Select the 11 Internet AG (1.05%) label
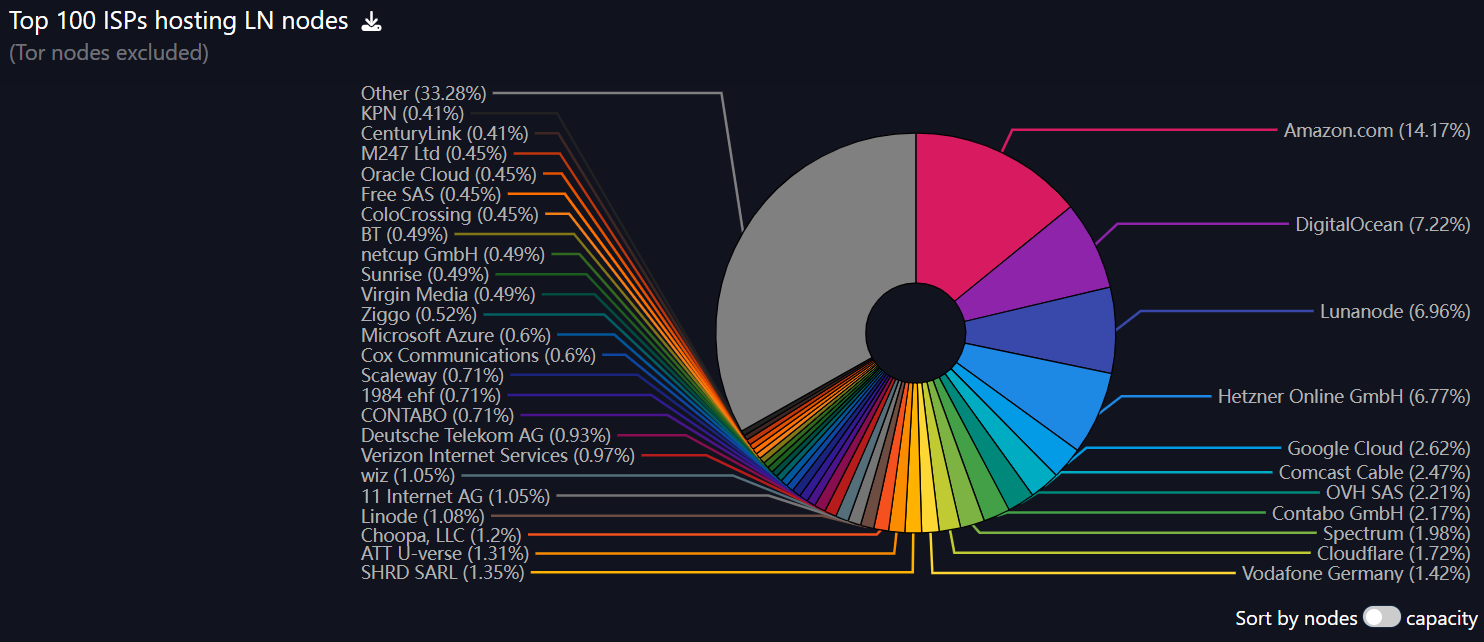 coord(455,496)
